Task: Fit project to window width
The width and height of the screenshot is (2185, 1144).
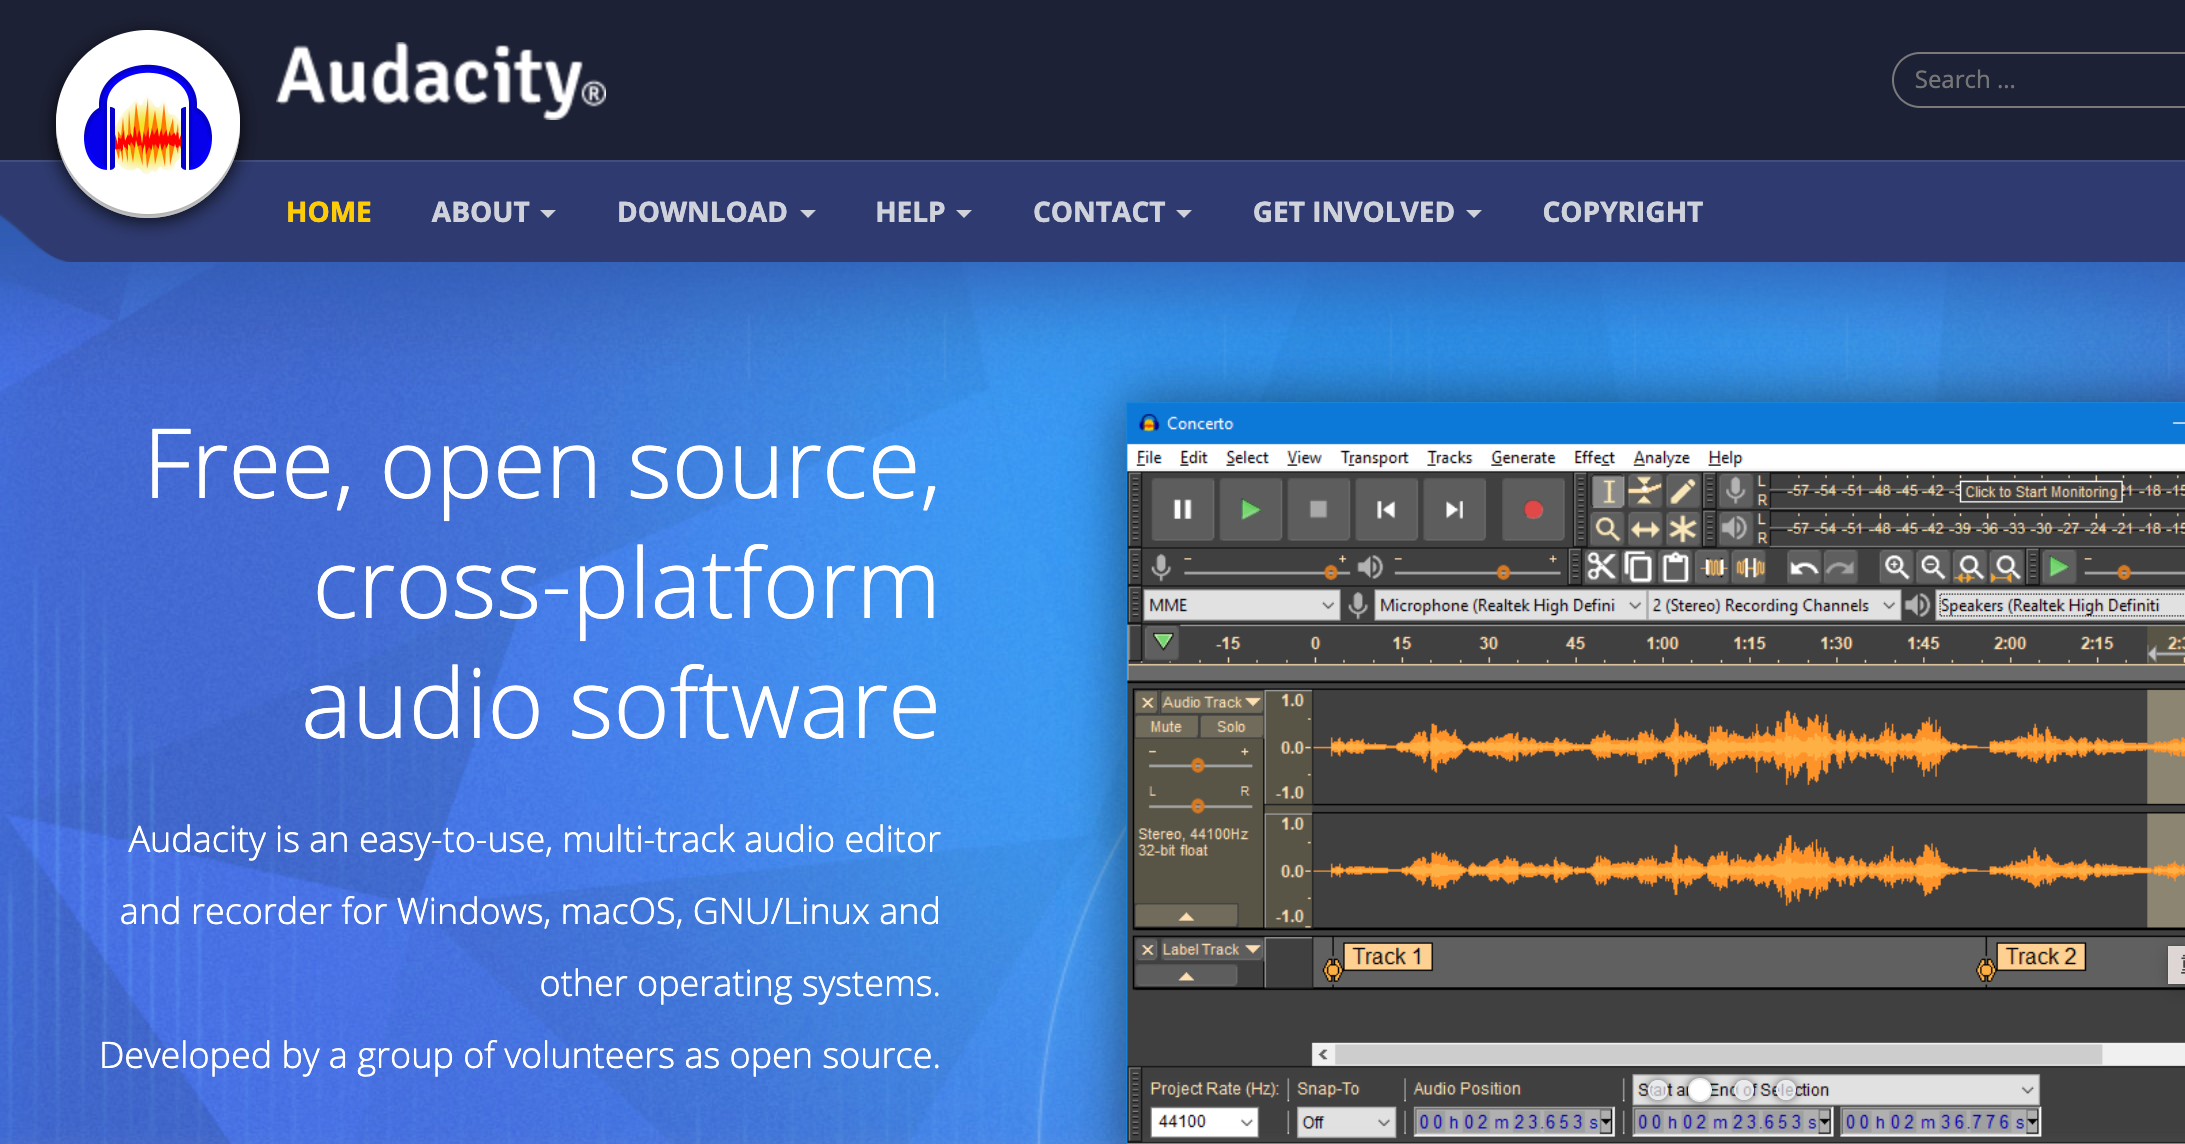Action: [2007, 568]
